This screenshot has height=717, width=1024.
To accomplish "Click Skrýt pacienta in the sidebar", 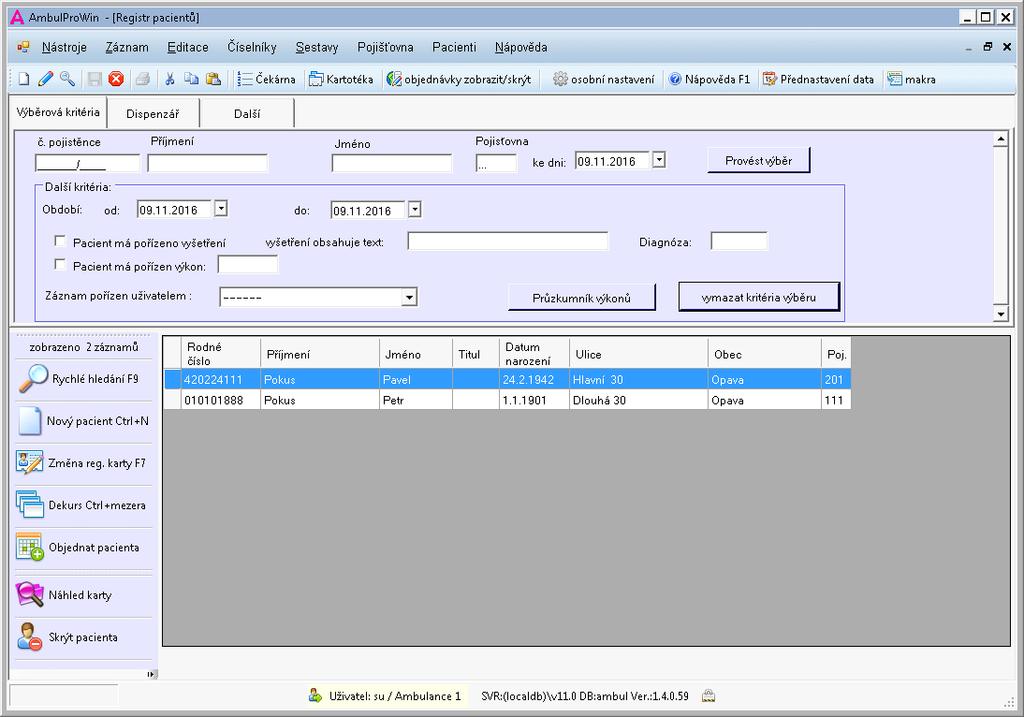I will tap(83, 637).
